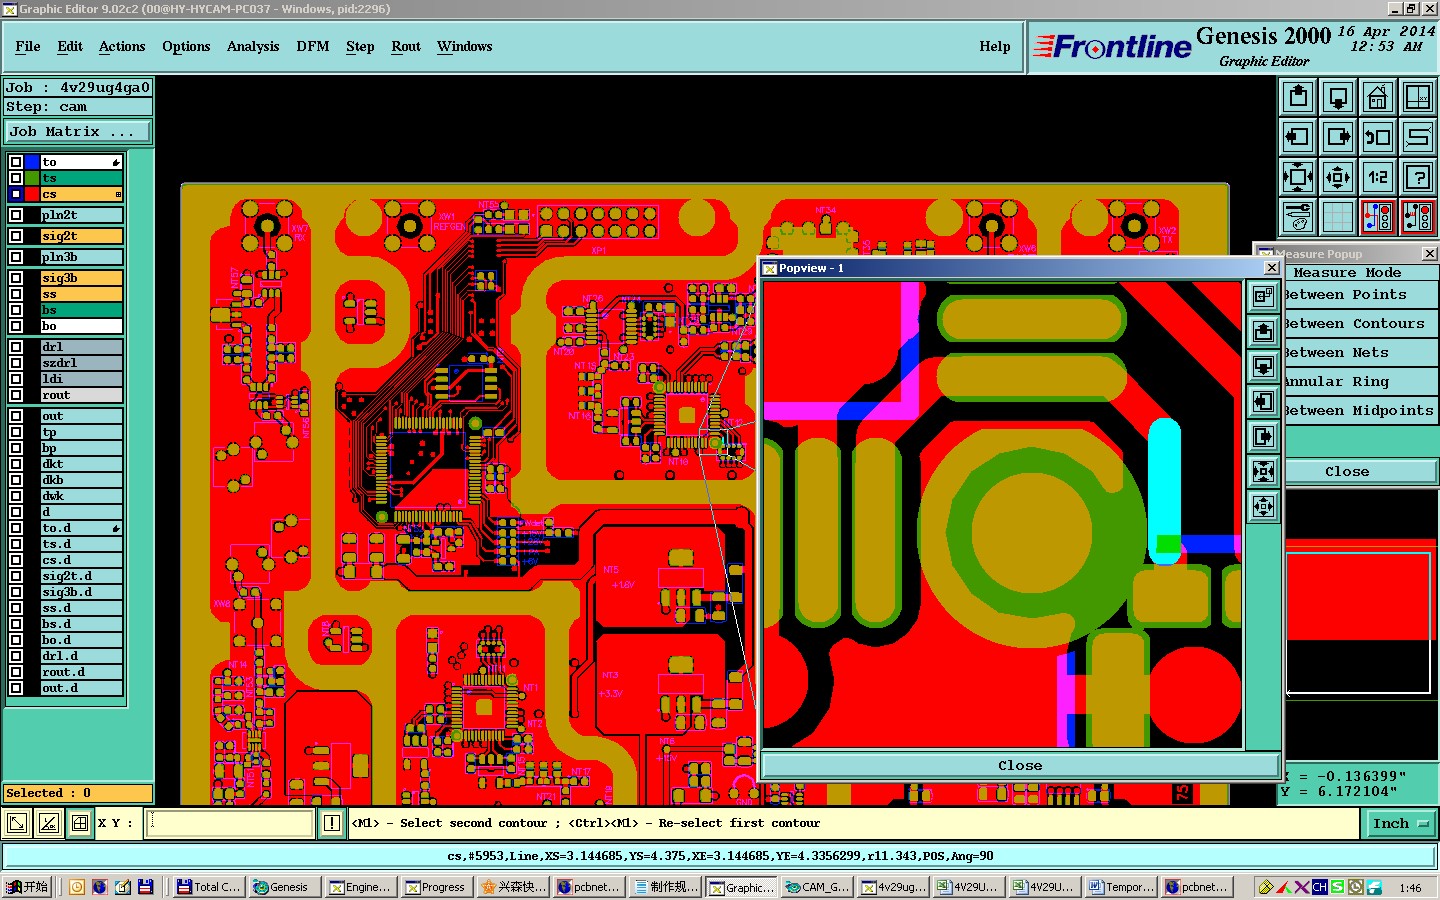Click the S-shaped trace icon
This screenshot has height=900, width=1440.
click(x=1418, y=137)
